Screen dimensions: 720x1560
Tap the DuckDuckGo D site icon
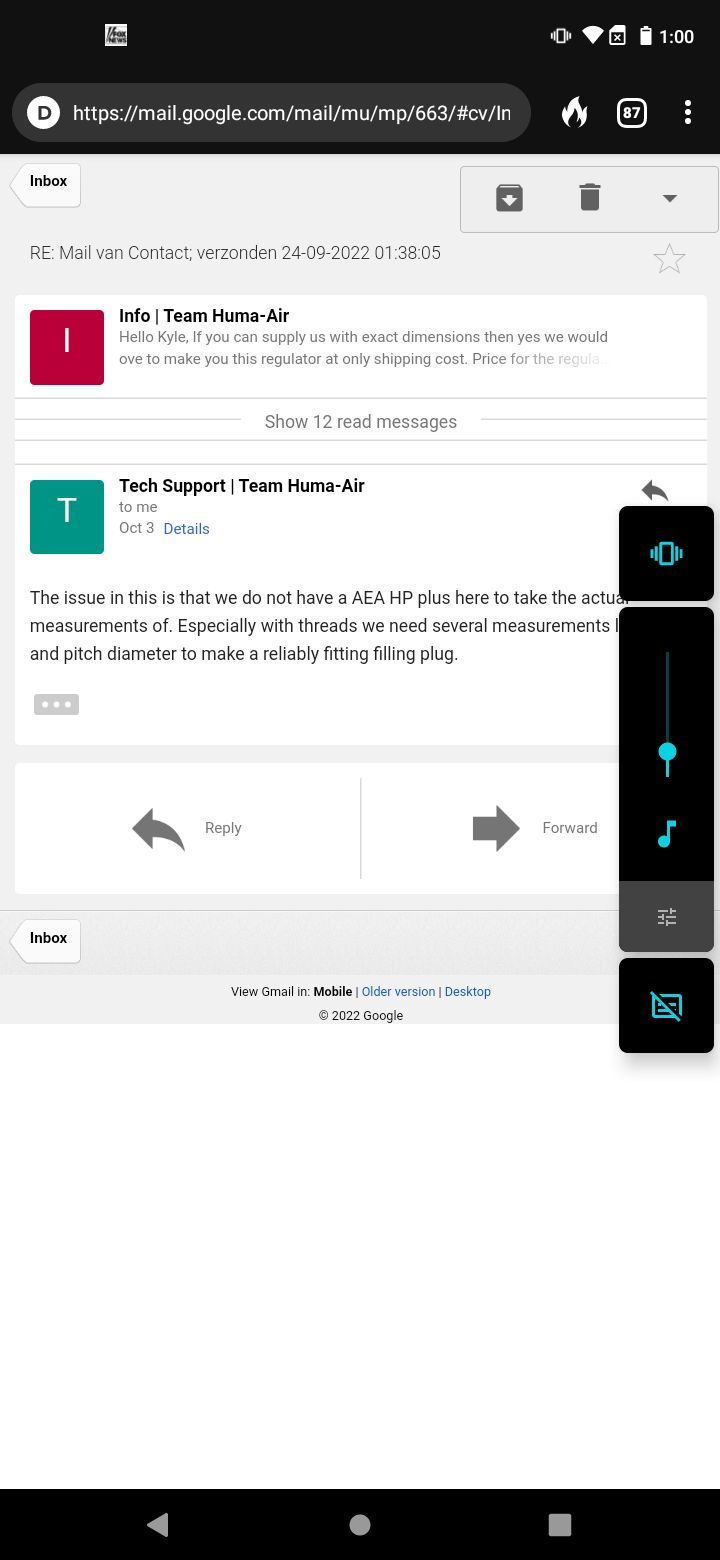(x=43, y=113)
